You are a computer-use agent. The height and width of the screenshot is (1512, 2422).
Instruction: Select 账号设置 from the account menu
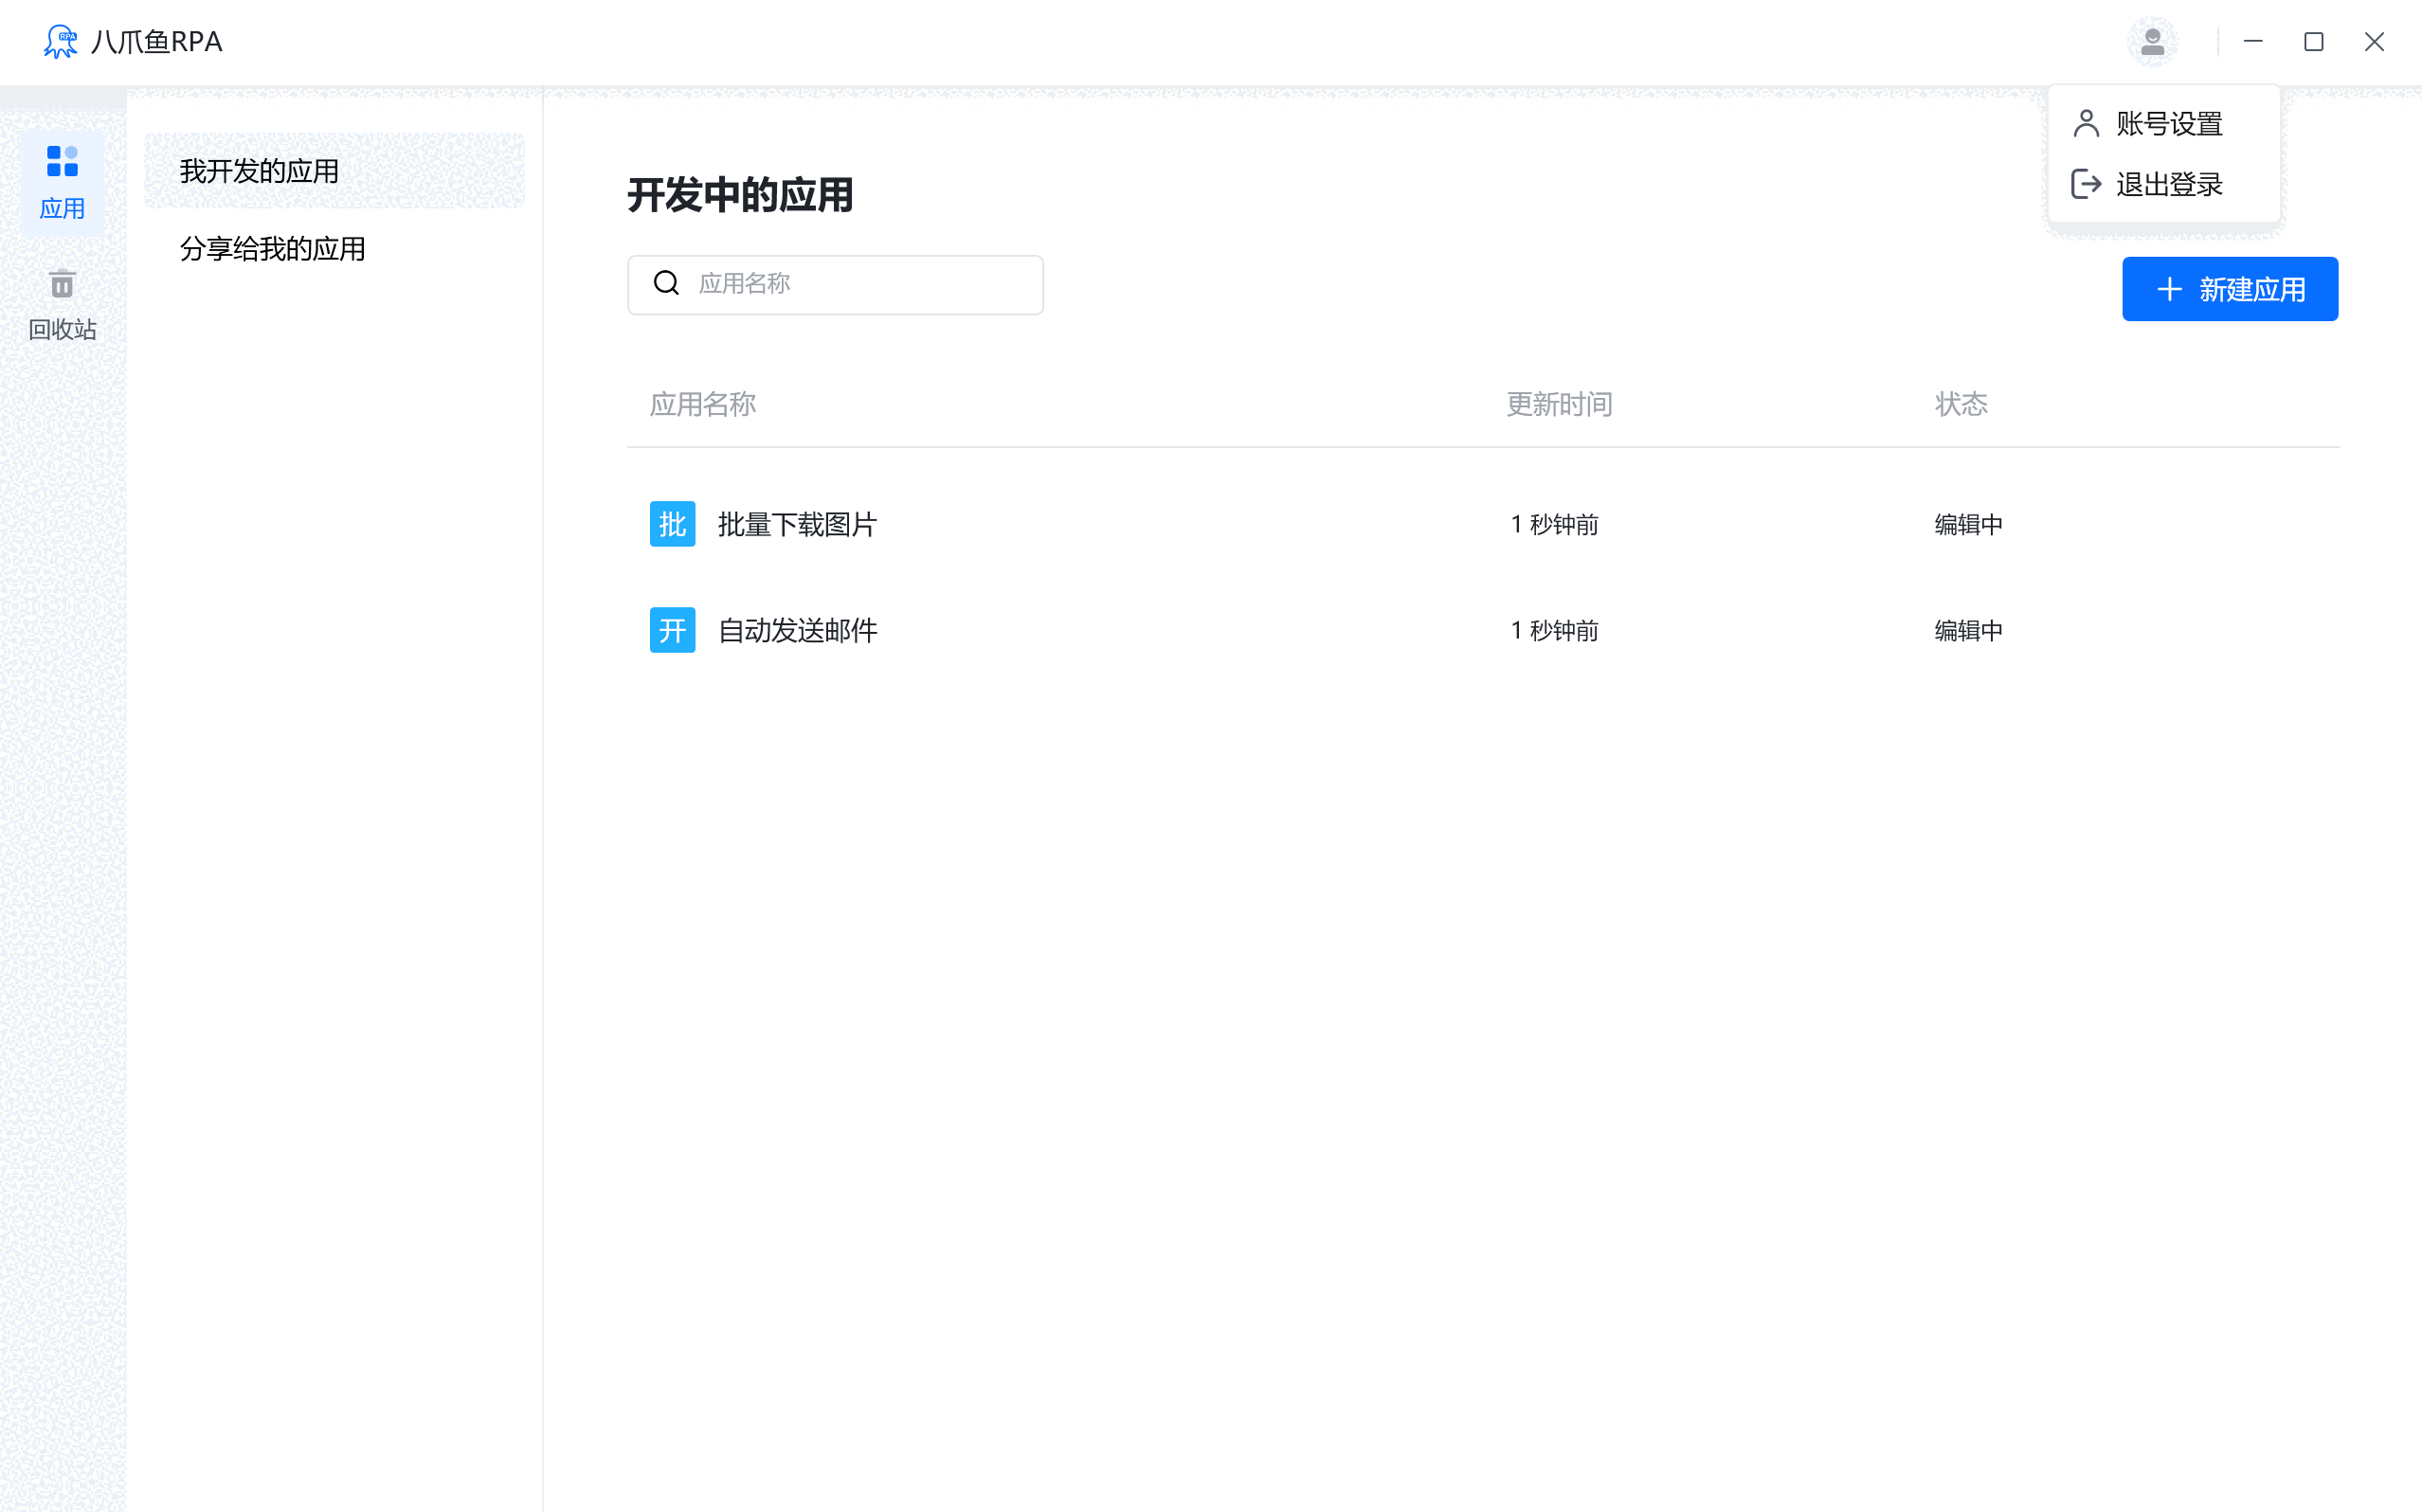click(x=2169, y=122)
